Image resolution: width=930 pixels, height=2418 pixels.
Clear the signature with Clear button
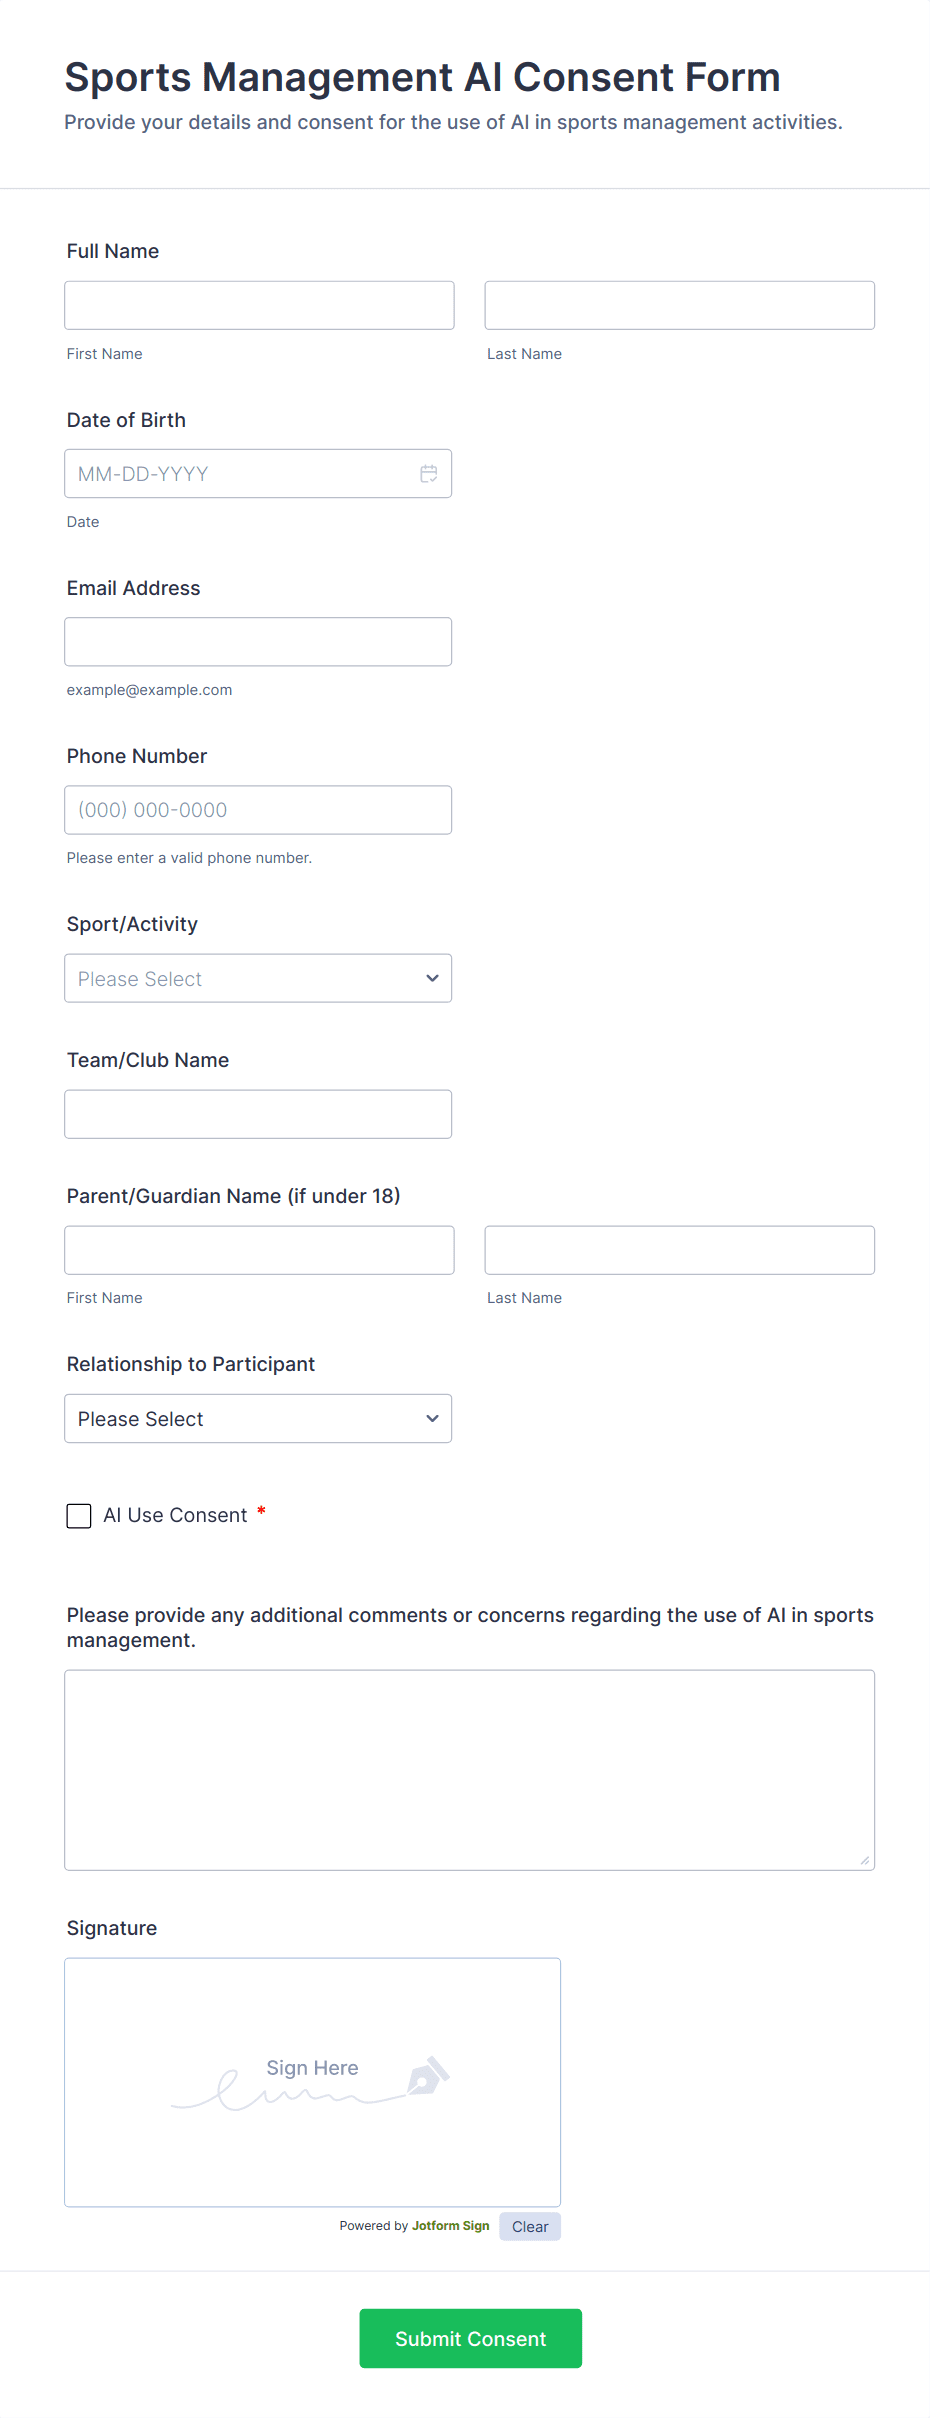[x=530, y=2226]
